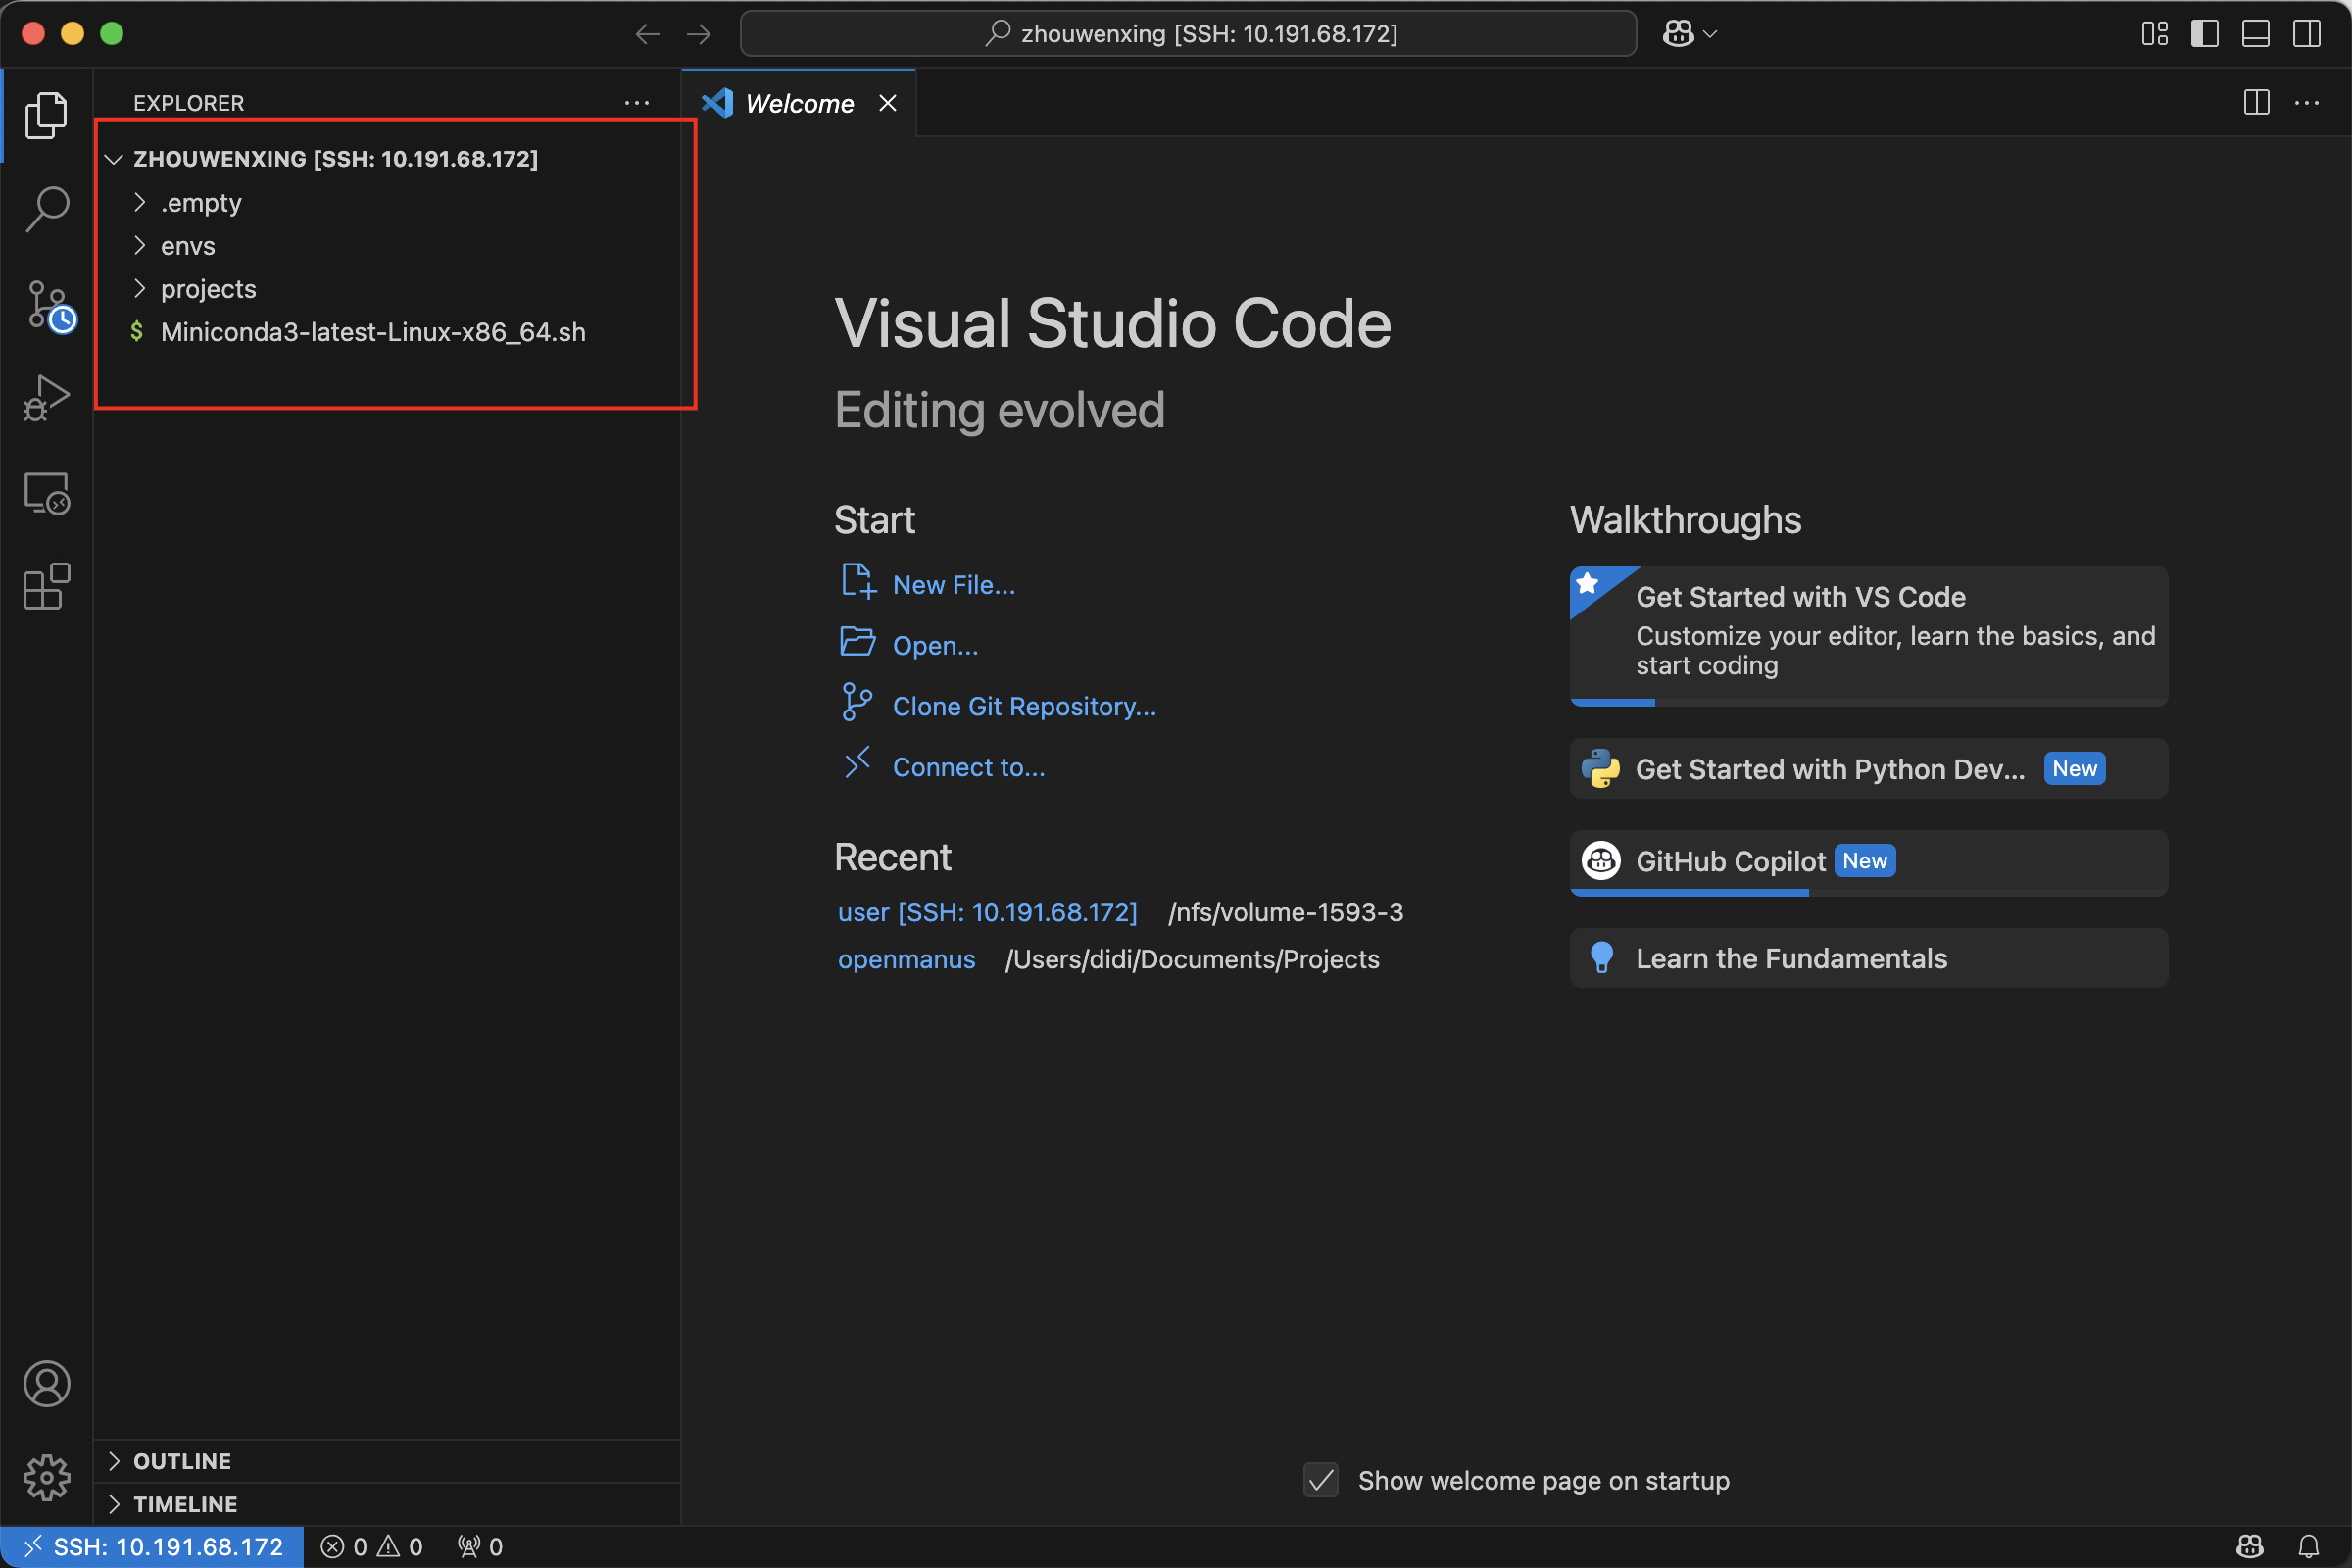Open Get Started with VS Code walkthrough
This screenshot has width=2352, height=1568.
1868,636
